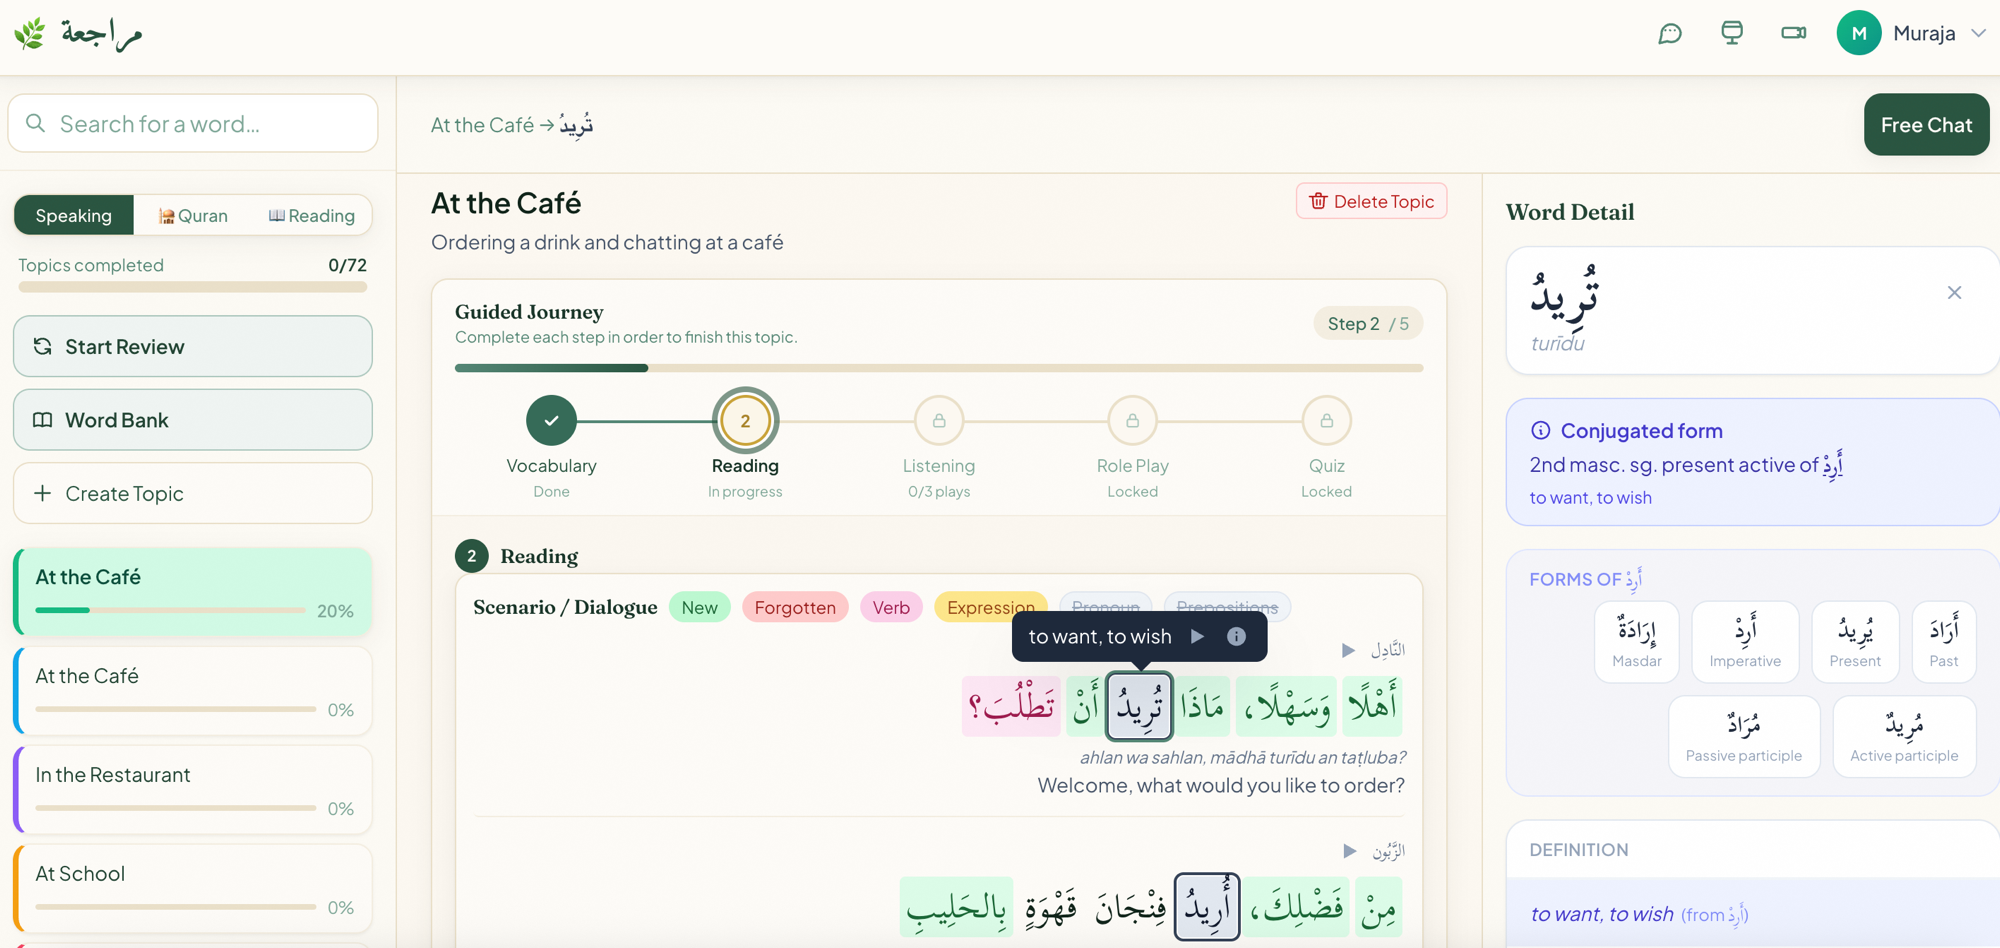The image size is (2000, 948).
Task: Click the Delete Topic trash icon
Action: 1318,201
